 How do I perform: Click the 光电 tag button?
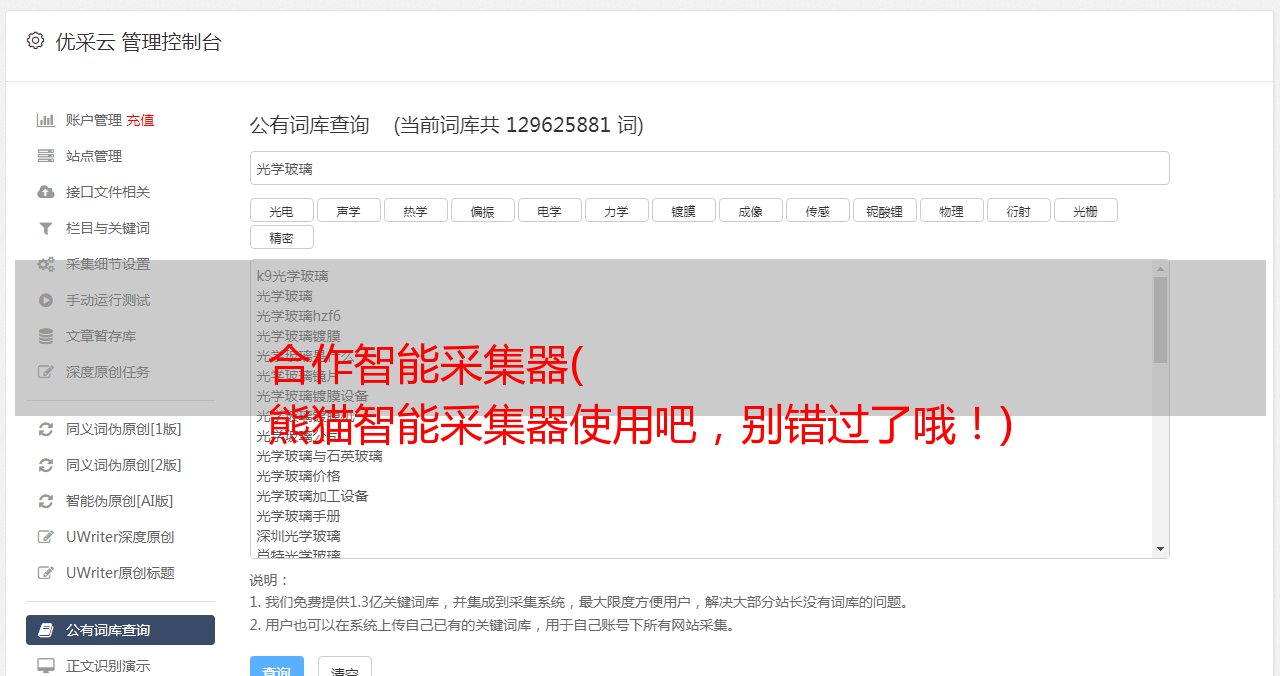point(281,210)
